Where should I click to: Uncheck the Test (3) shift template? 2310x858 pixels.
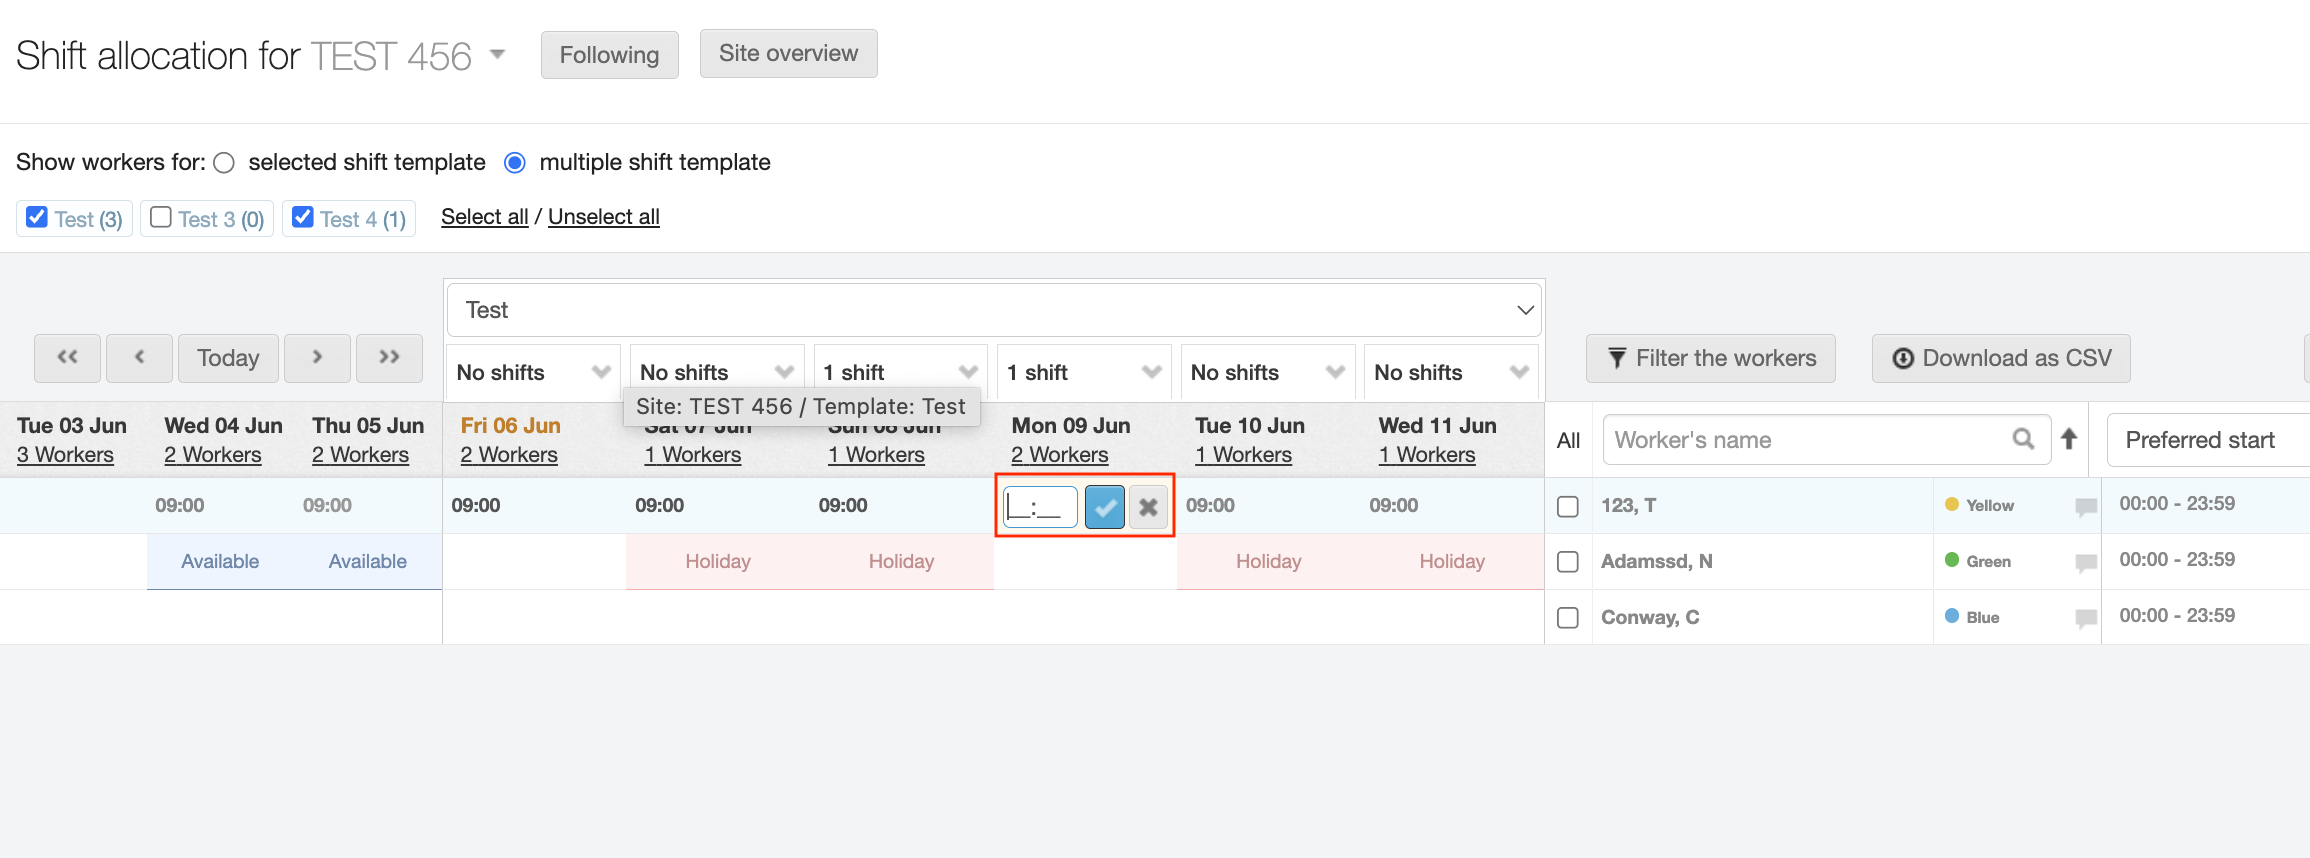click(x=37, y=217)
